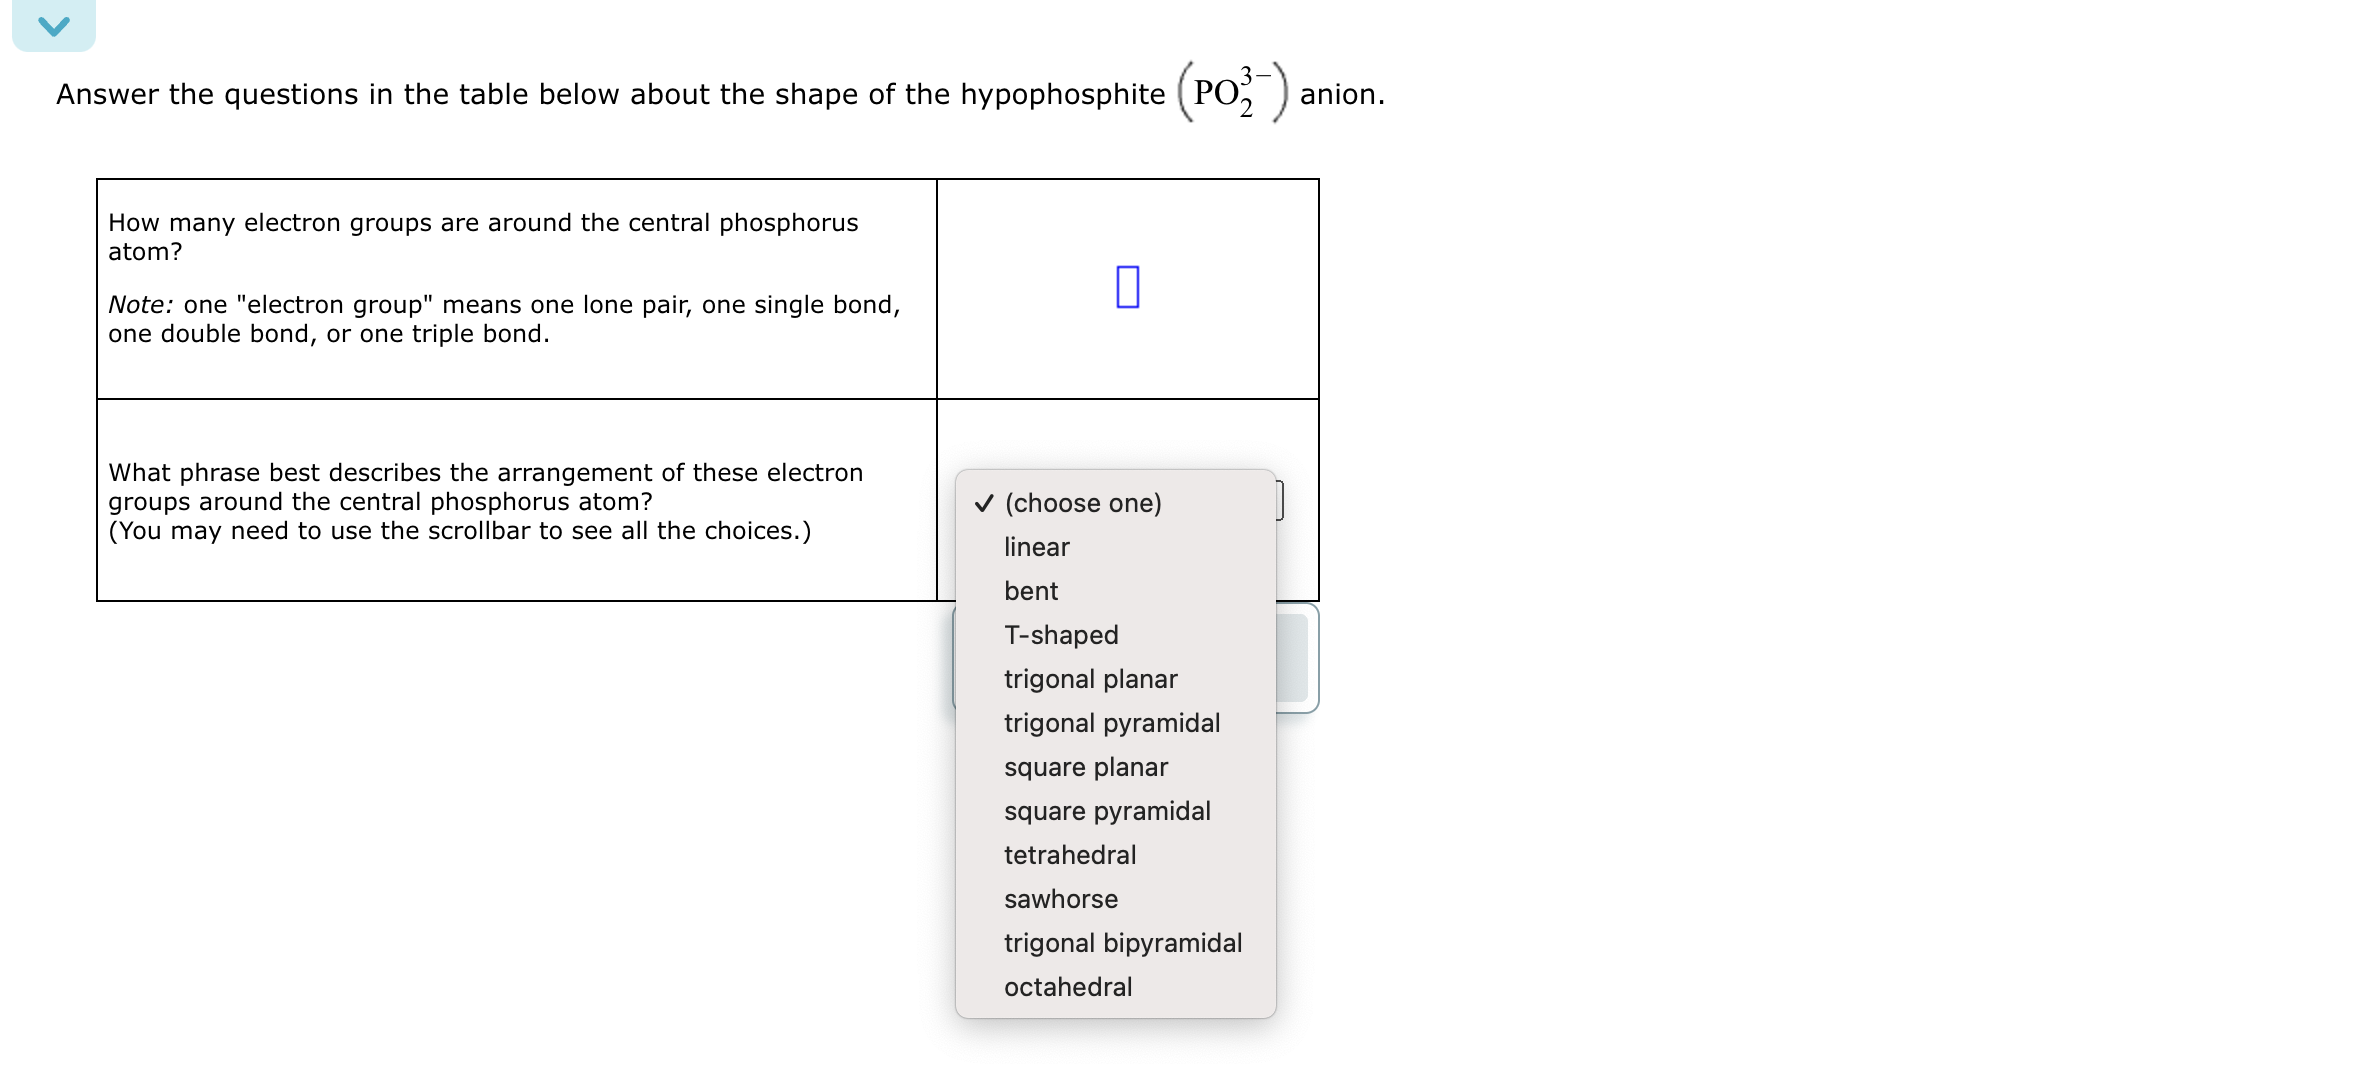Select the 'sawhorse' option
Screen dimensions: 2354x1072
click(1060, 899)
